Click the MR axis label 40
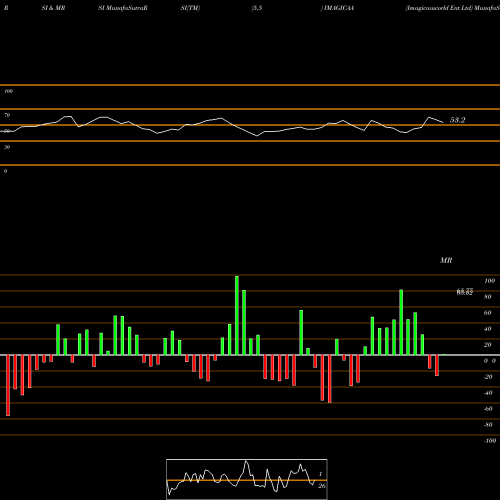 (x=488, y=329)
